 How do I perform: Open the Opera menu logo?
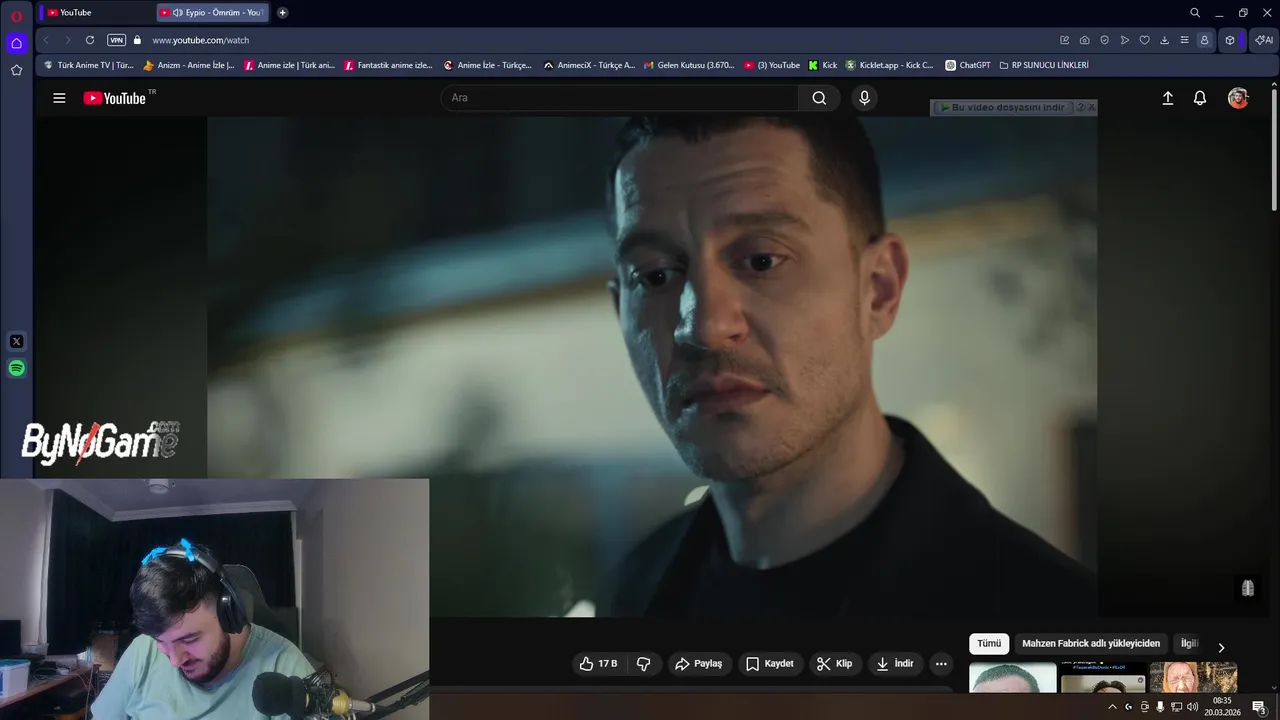[x=16, y=15]
